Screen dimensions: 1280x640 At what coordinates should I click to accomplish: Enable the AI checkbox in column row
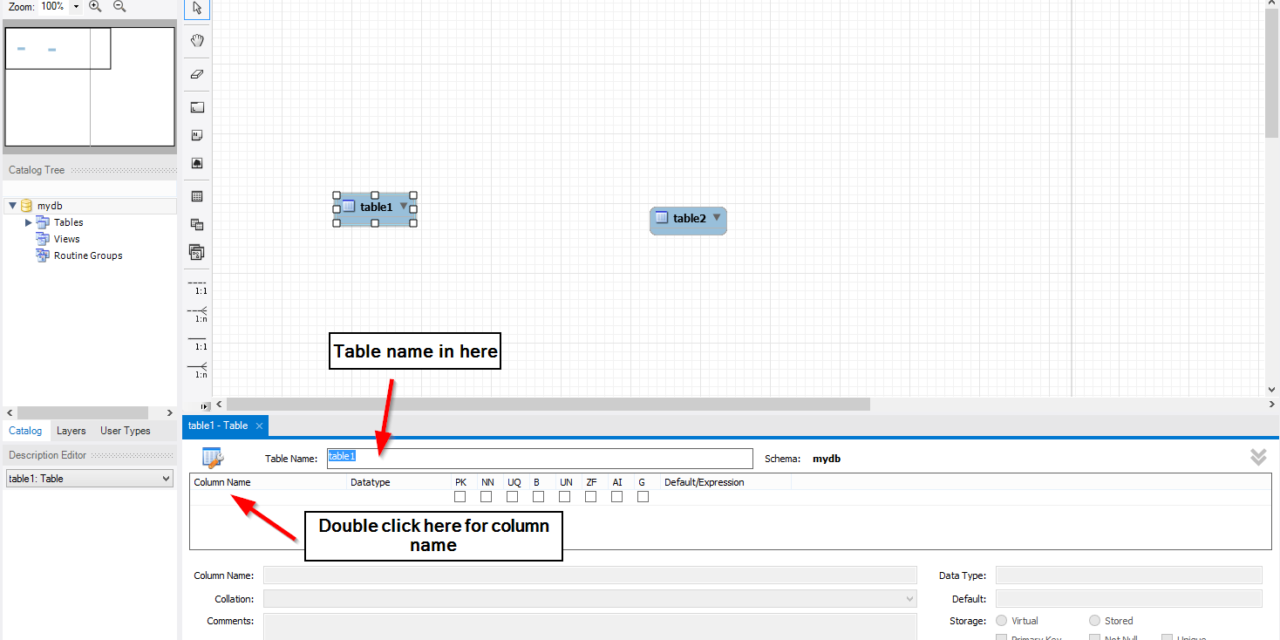coord(617,497)
